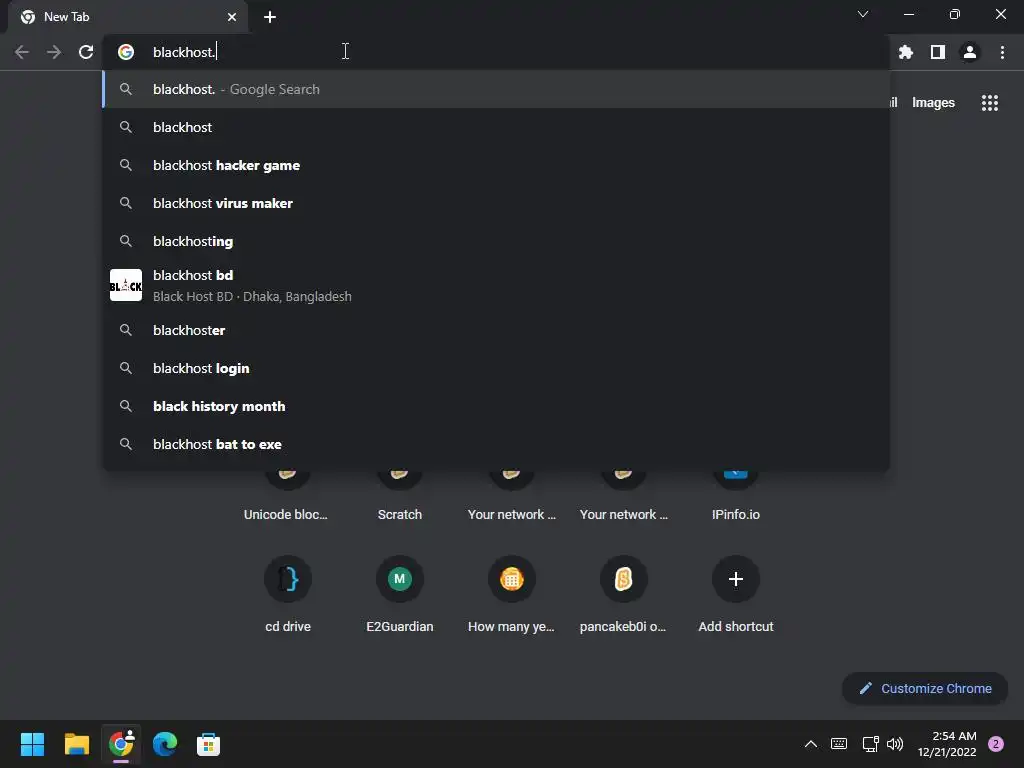Pick 'blackhost hacker game' suggestion
Viewport: 1024px width, 768px height.
[496, 165]
